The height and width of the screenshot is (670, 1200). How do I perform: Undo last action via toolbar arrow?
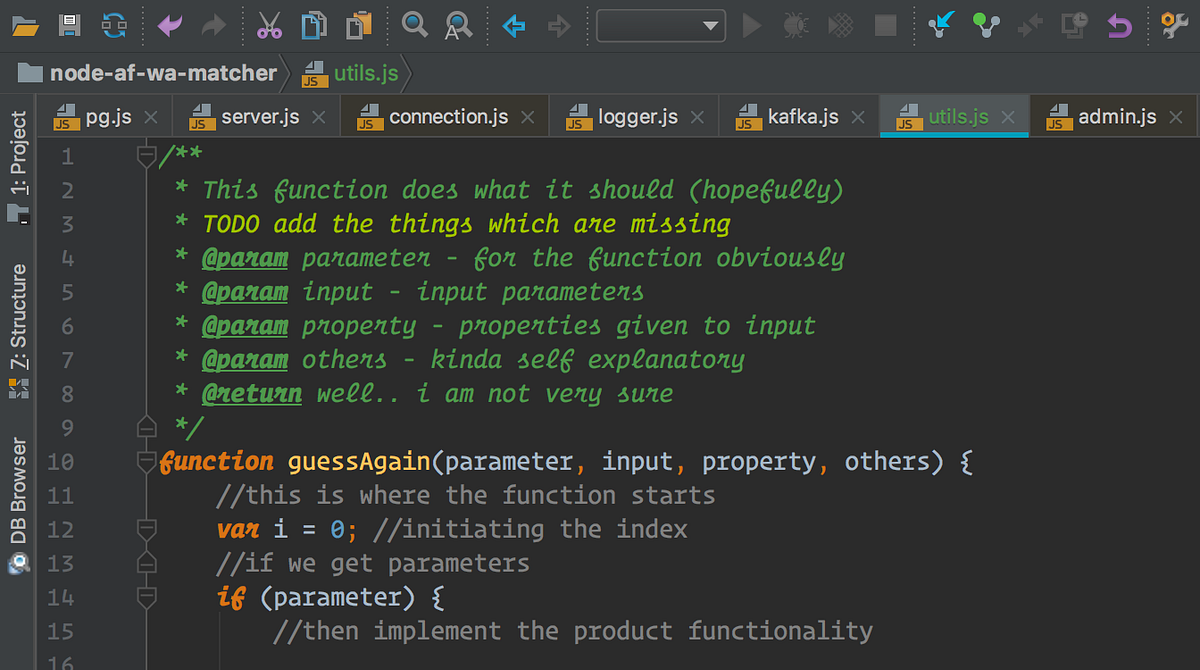coord(166,25)
